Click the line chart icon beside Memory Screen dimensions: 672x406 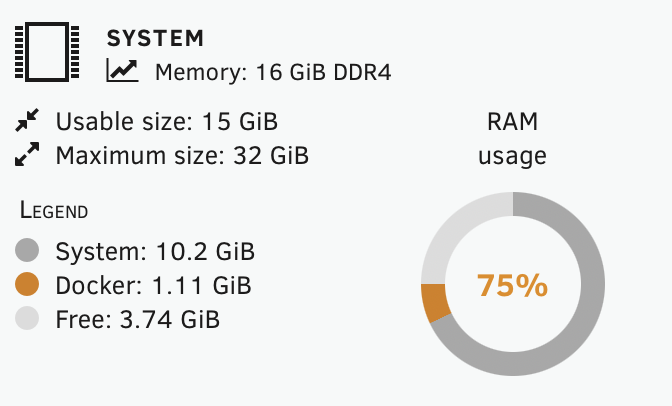pyautogui.click(x=123, y=70)
